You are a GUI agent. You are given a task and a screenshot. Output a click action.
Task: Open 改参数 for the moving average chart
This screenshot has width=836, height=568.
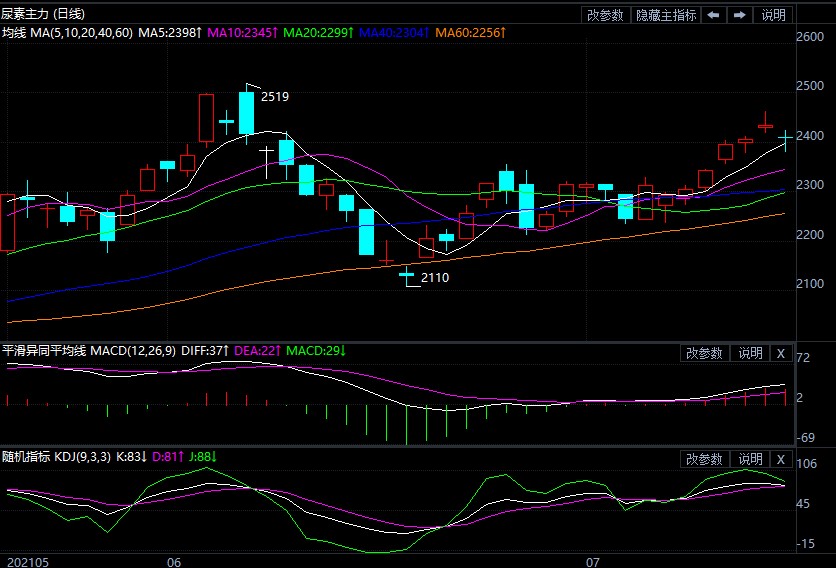point(606,15)
